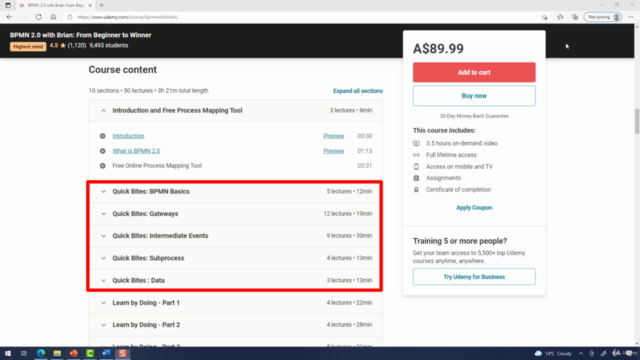Expand Quick Bites: Subprocess section
The height and width of the screenshot is (360, 640).
(x=236, y=258)
